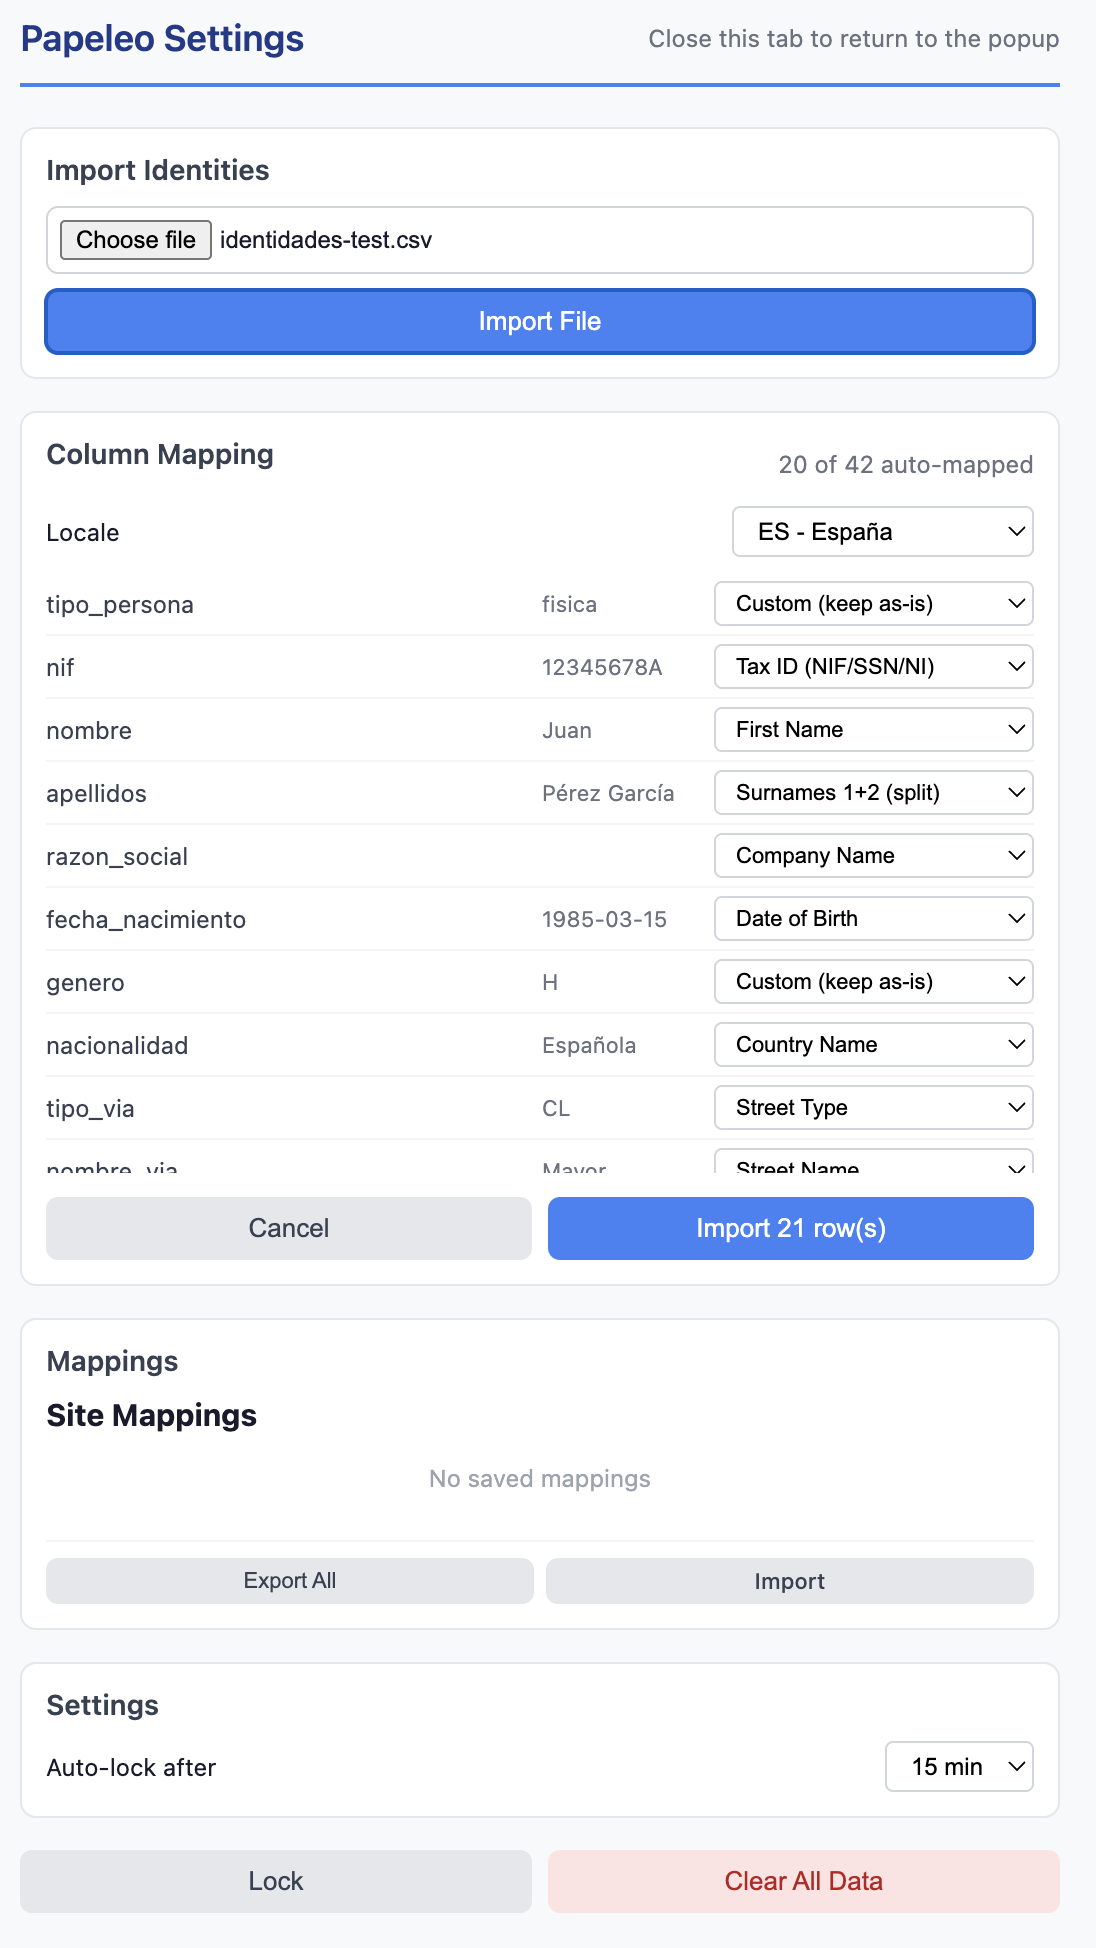This screenshot has width=1096, height=1948.
Task: Click the Import mappings button
Action: [x=789, y=1581]
